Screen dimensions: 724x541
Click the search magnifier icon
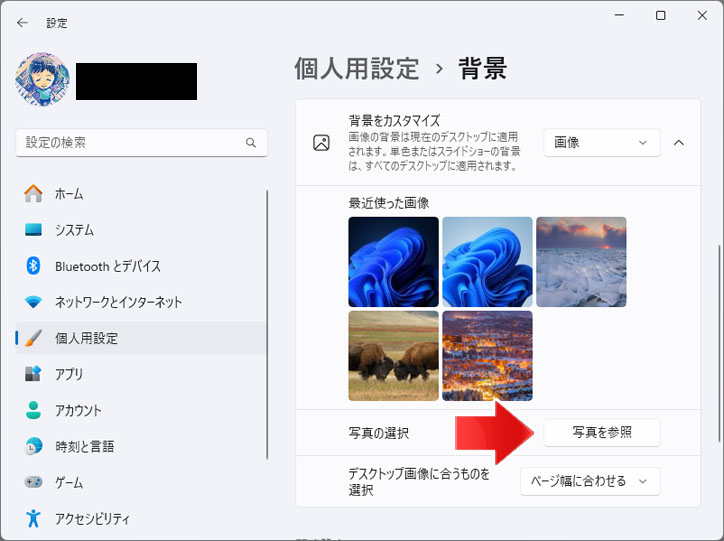(x=251, y=143)
